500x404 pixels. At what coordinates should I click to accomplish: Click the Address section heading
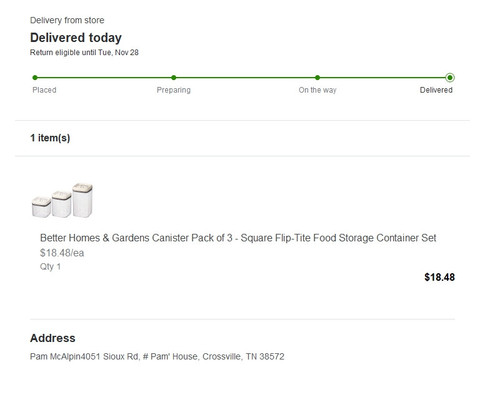(53, 338)
